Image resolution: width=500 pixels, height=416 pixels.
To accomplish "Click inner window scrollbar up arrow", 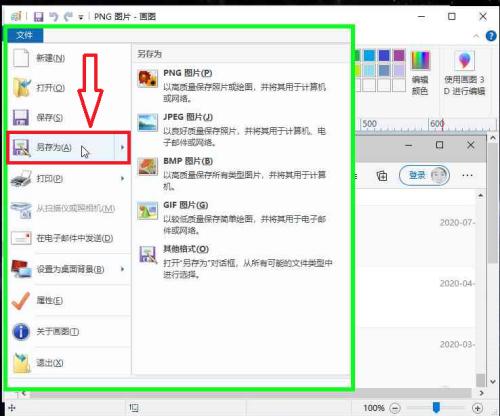I will point(480,195).
